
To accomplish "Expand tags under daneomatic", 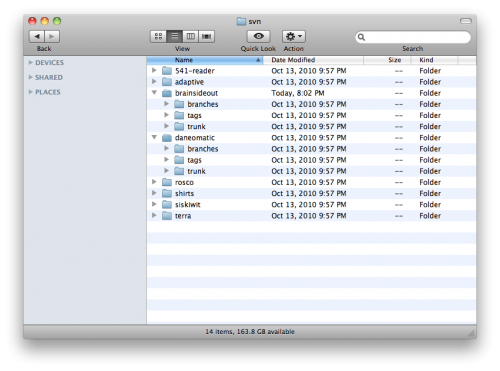I will point(166,159).
